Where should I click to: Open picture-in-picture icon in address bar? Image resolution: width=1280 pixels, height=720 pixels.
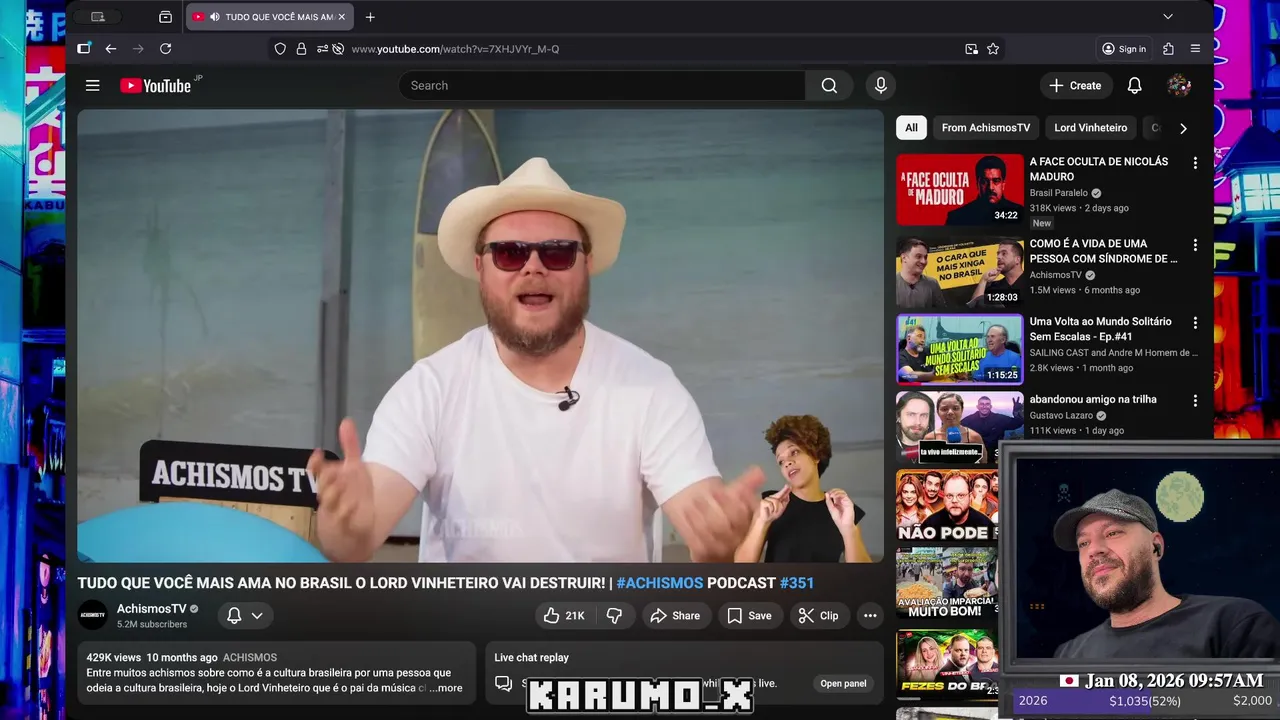point(971,49)
